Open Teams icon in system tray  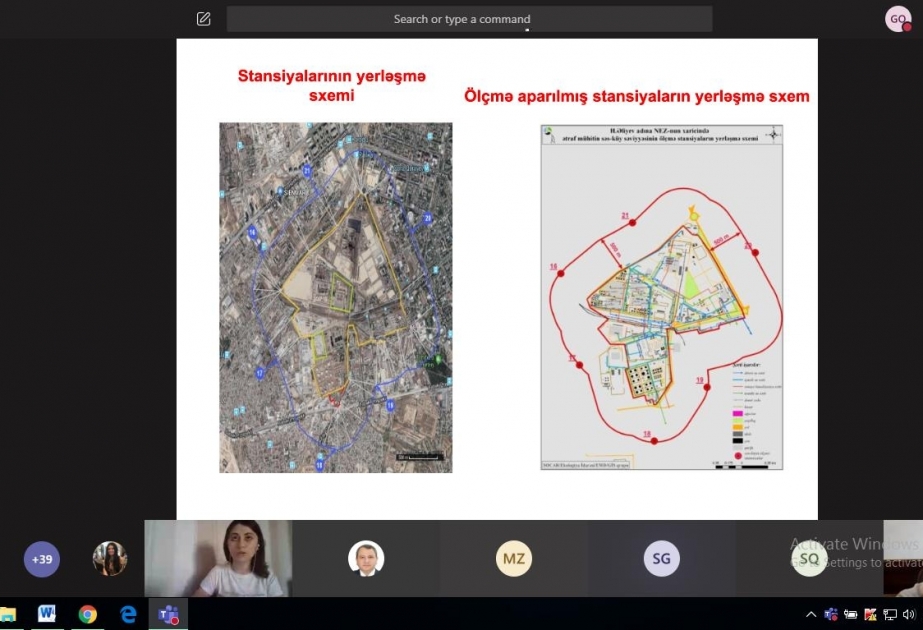(x=831, y=615)
